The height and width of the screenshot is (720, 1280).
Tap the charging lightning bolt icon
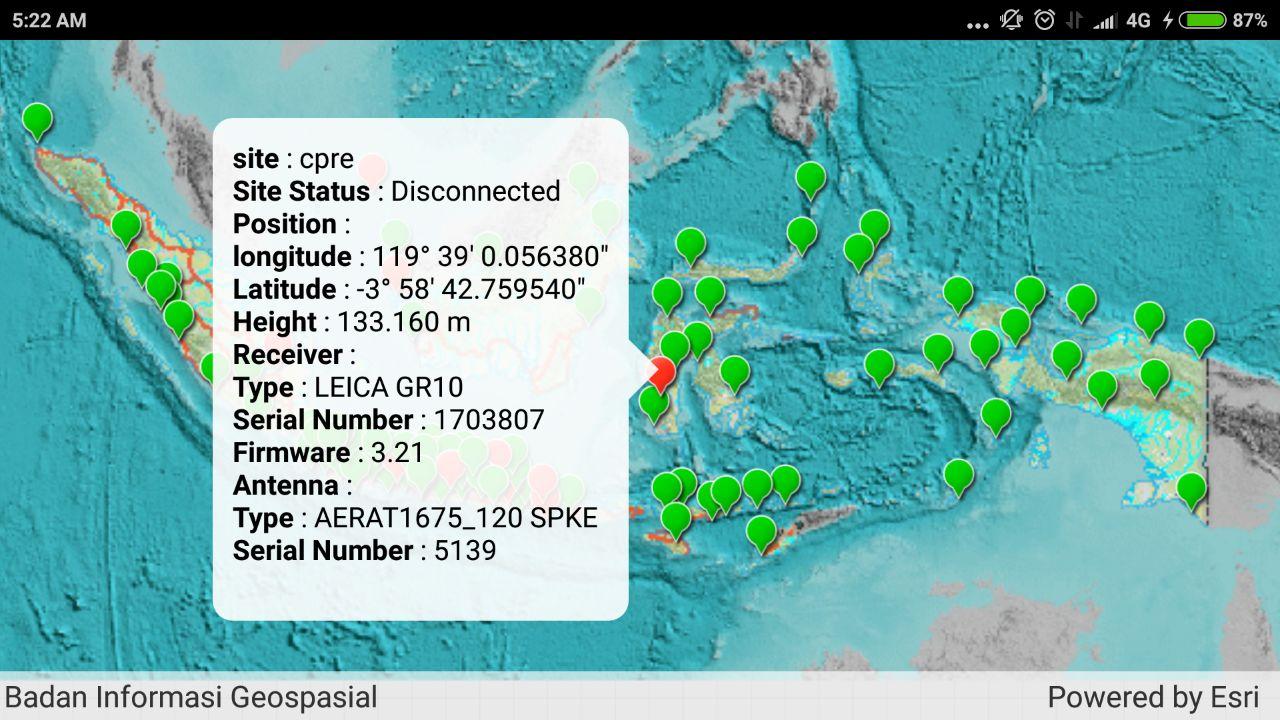coord(1167,20)
